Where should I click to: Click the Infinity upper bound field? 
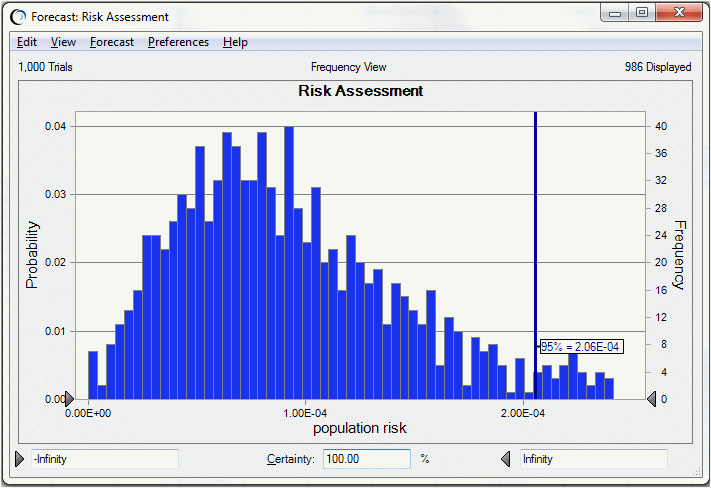[594, 459]
